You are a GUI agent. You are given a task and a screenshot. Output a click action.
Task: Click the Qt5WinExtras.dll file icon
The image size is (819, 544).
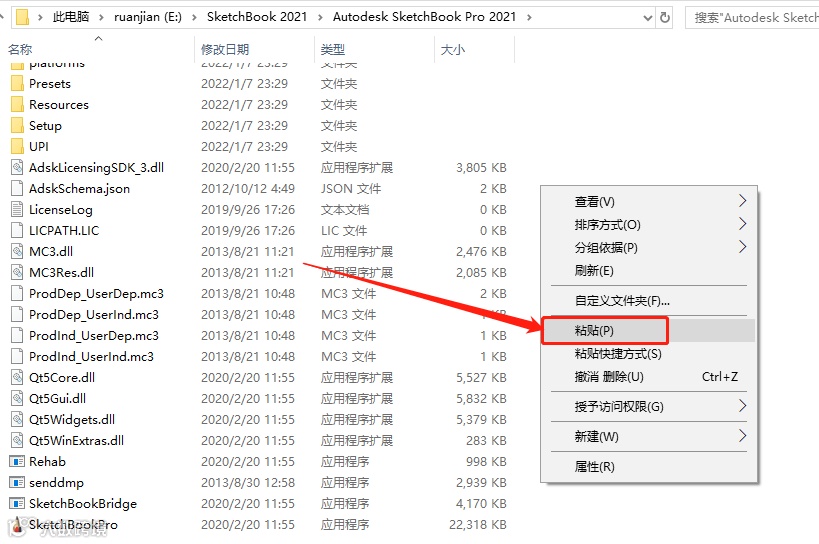click(17, 440)
